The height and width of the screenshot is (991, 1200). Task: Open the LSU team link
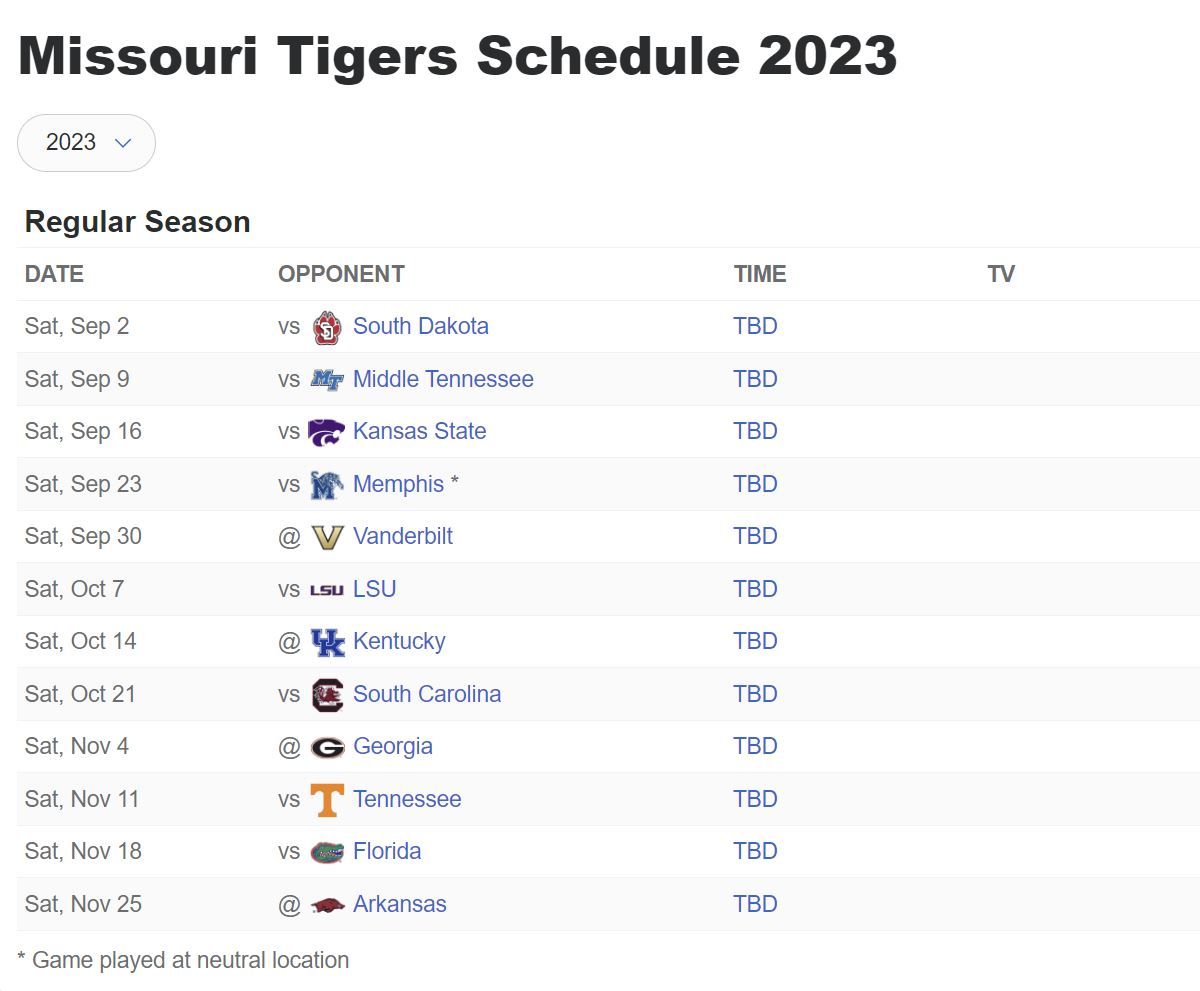[374, 589]
